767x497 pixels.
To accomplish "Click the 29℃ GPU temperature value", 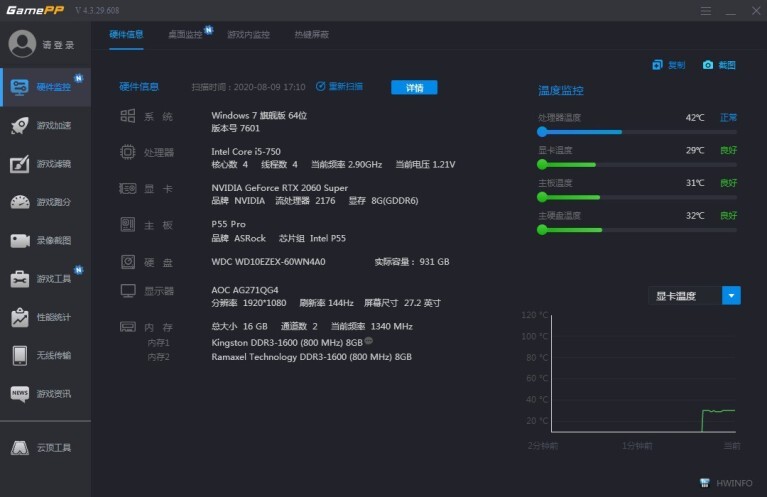I will (x=695, y=150).
